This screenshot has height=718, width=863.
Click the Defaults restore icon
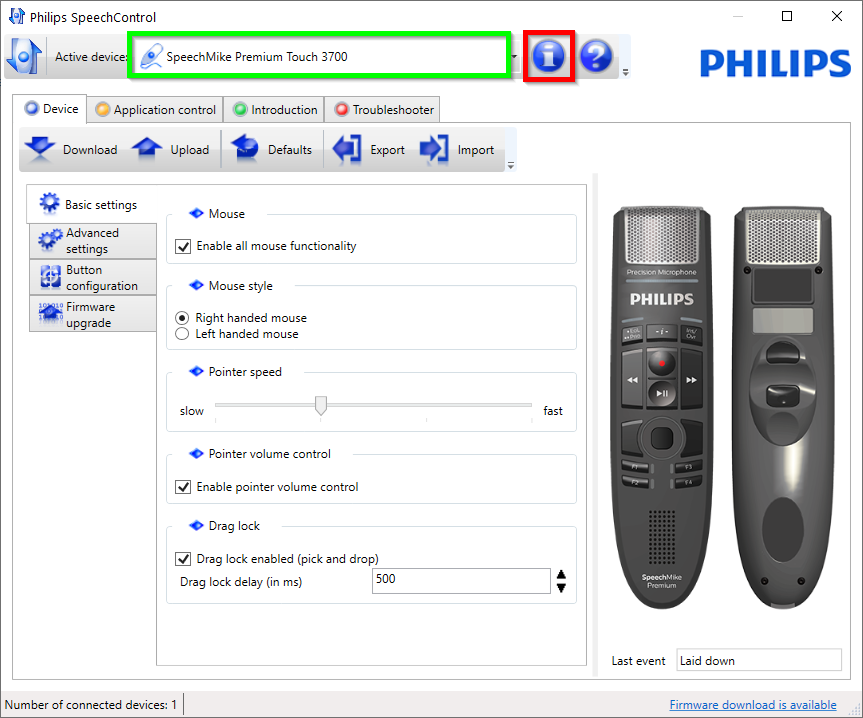point(245,149)
